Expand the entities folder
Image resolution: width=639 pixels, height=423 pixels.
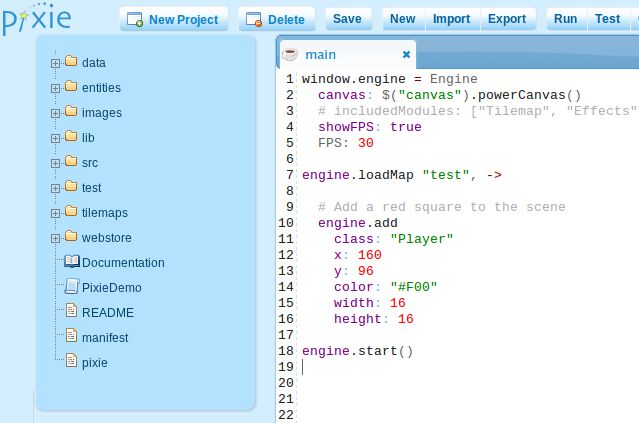tap(55, 88)
